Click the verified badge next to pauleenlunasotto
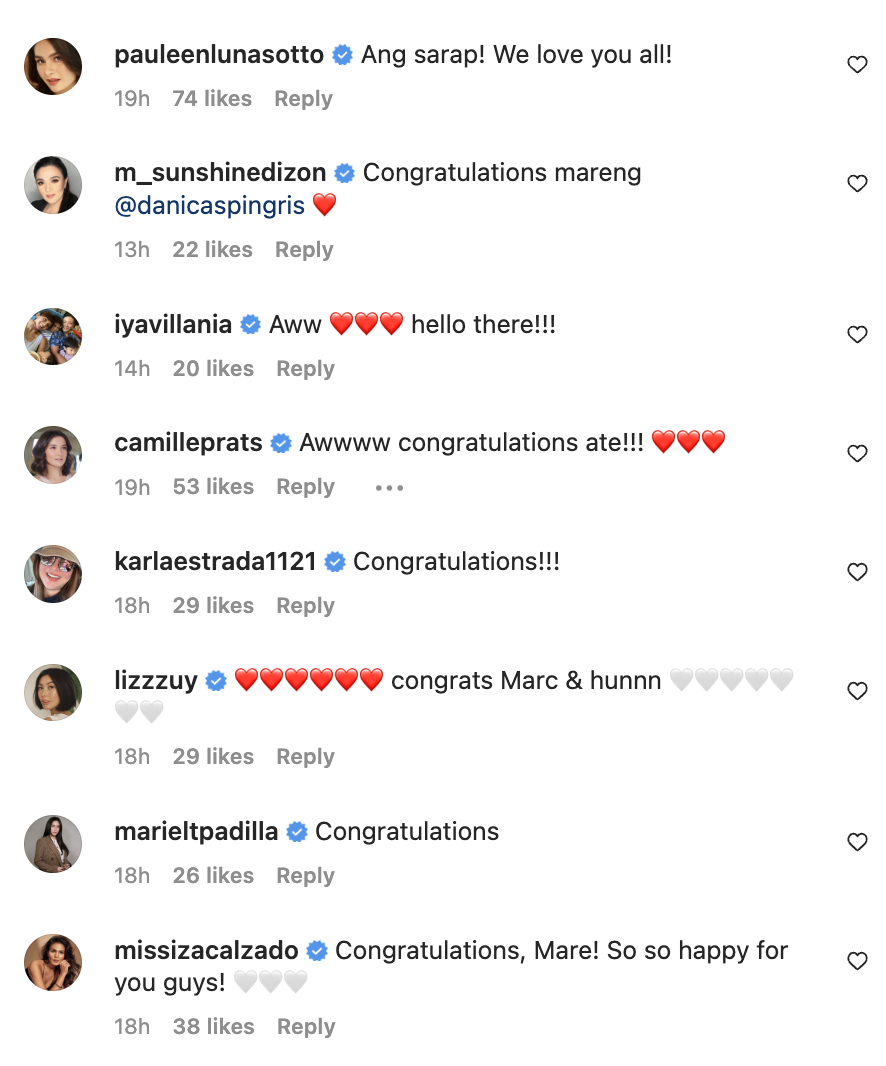The height and width of the screenshot is (1066, 886). tap(342, 55)
